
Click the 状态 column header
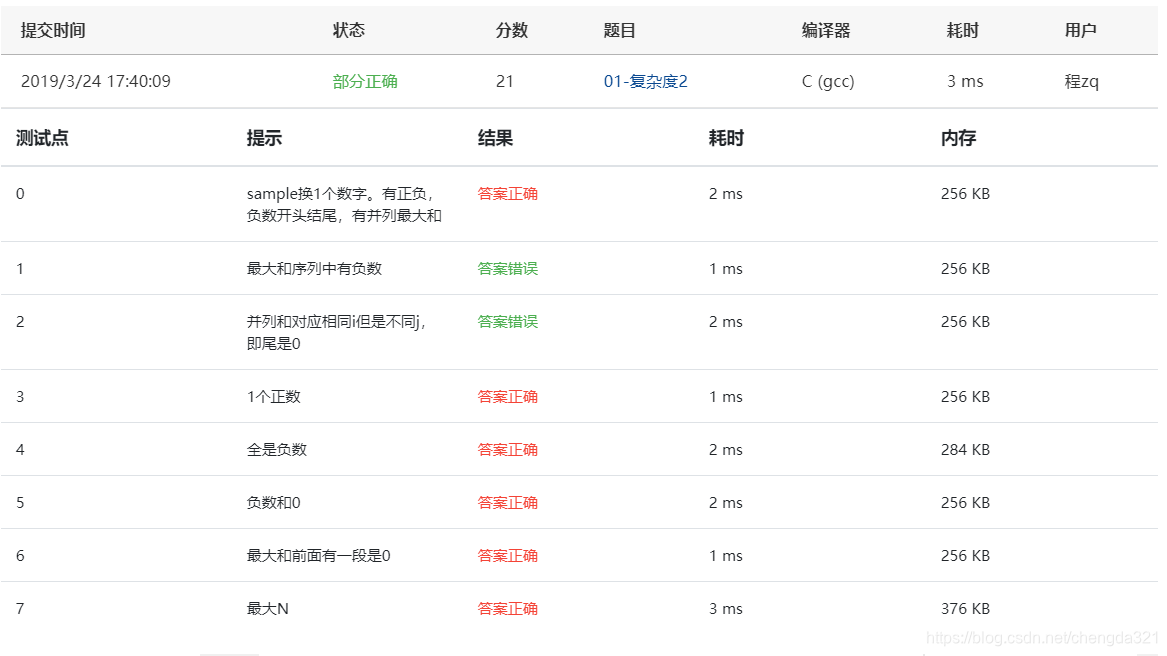pos(348,31)
